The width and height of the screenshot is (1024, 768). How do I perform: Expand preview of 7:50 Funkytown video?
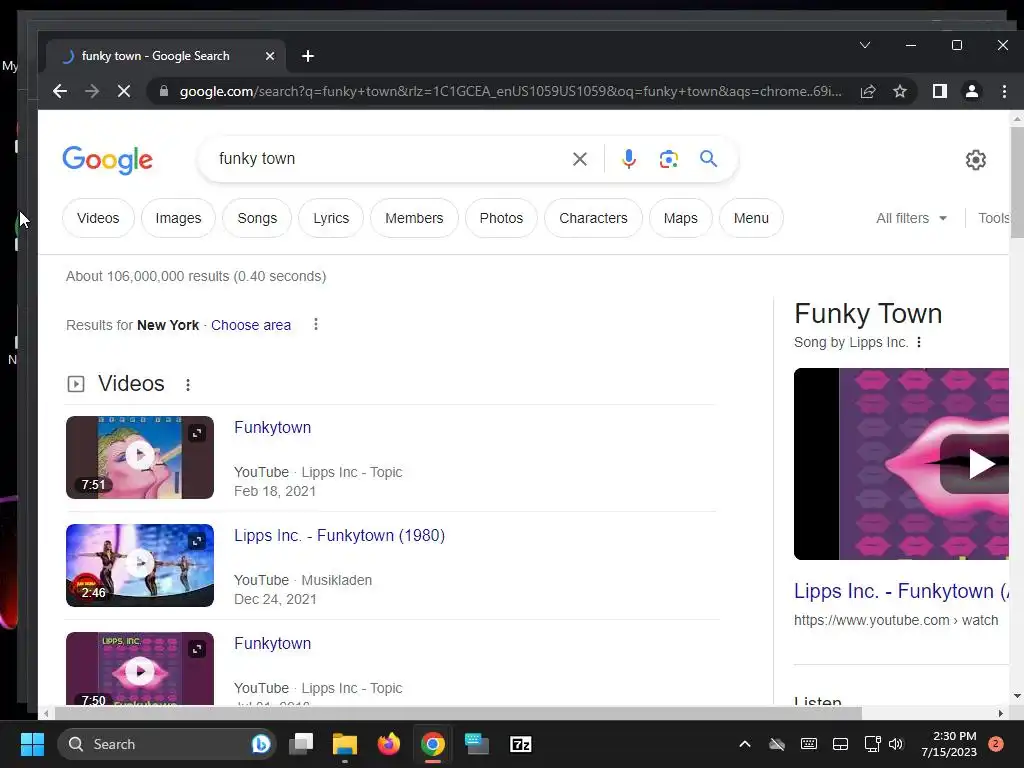(x=197, y=649)
